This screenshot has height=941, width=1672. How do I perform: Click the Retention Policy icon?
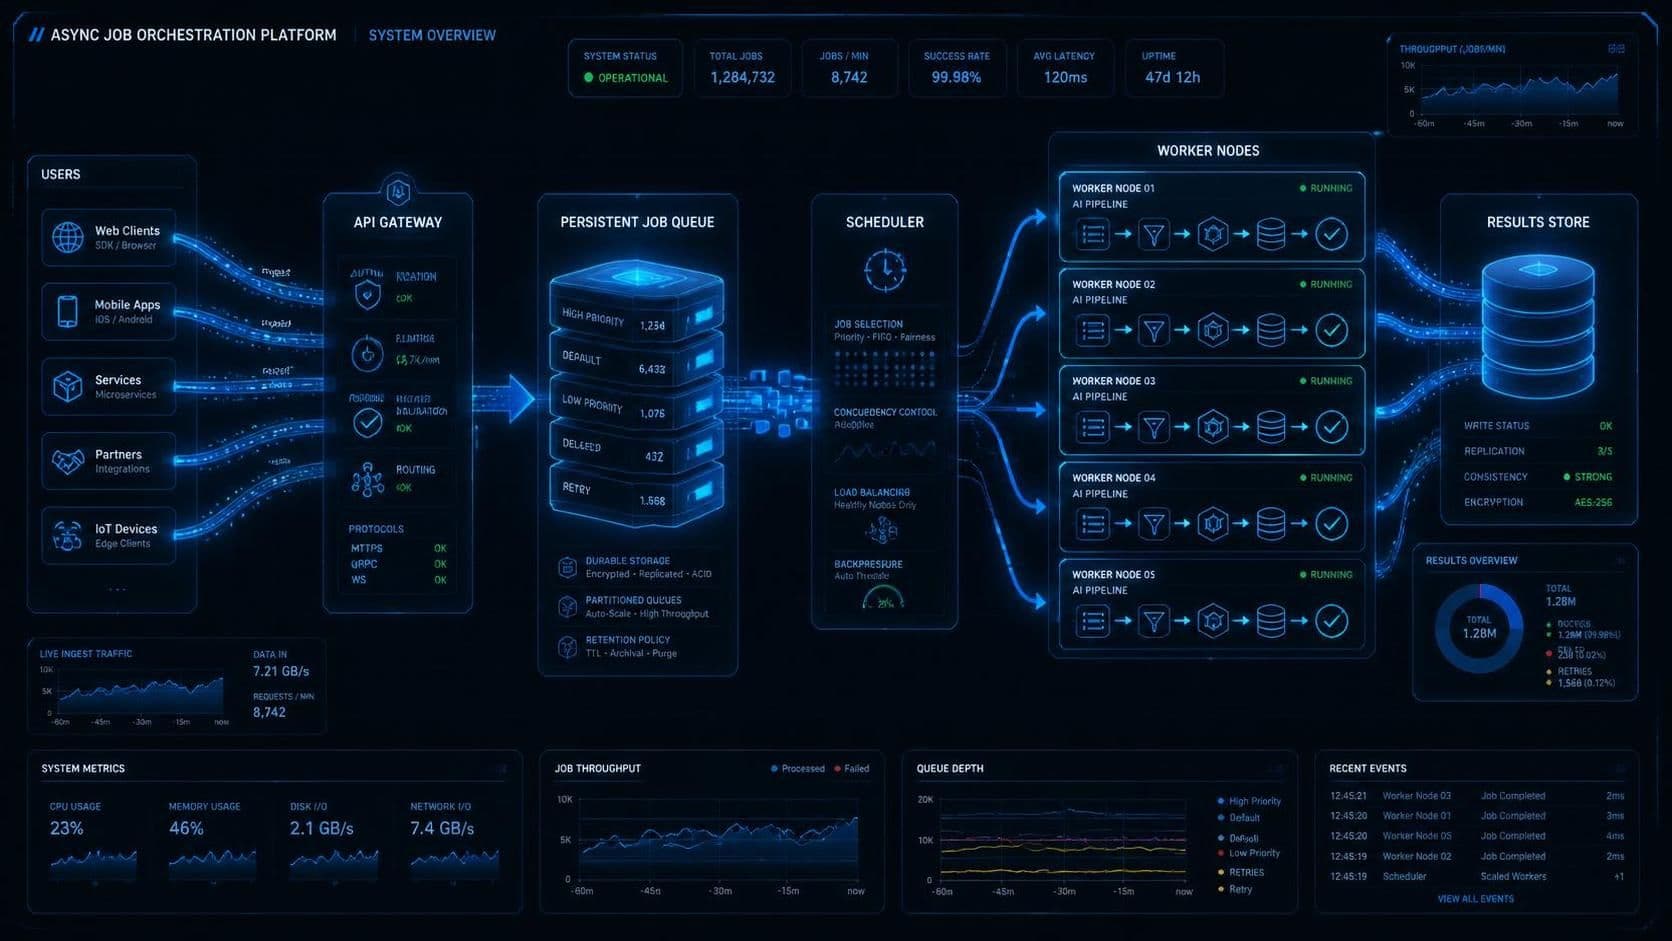point(567,647)
